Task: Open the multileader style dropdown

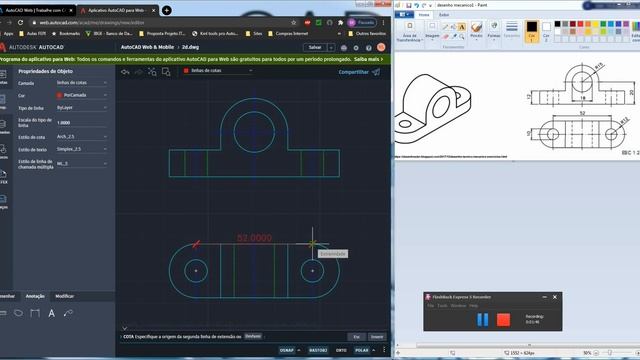Action: [x=82, y=164]
